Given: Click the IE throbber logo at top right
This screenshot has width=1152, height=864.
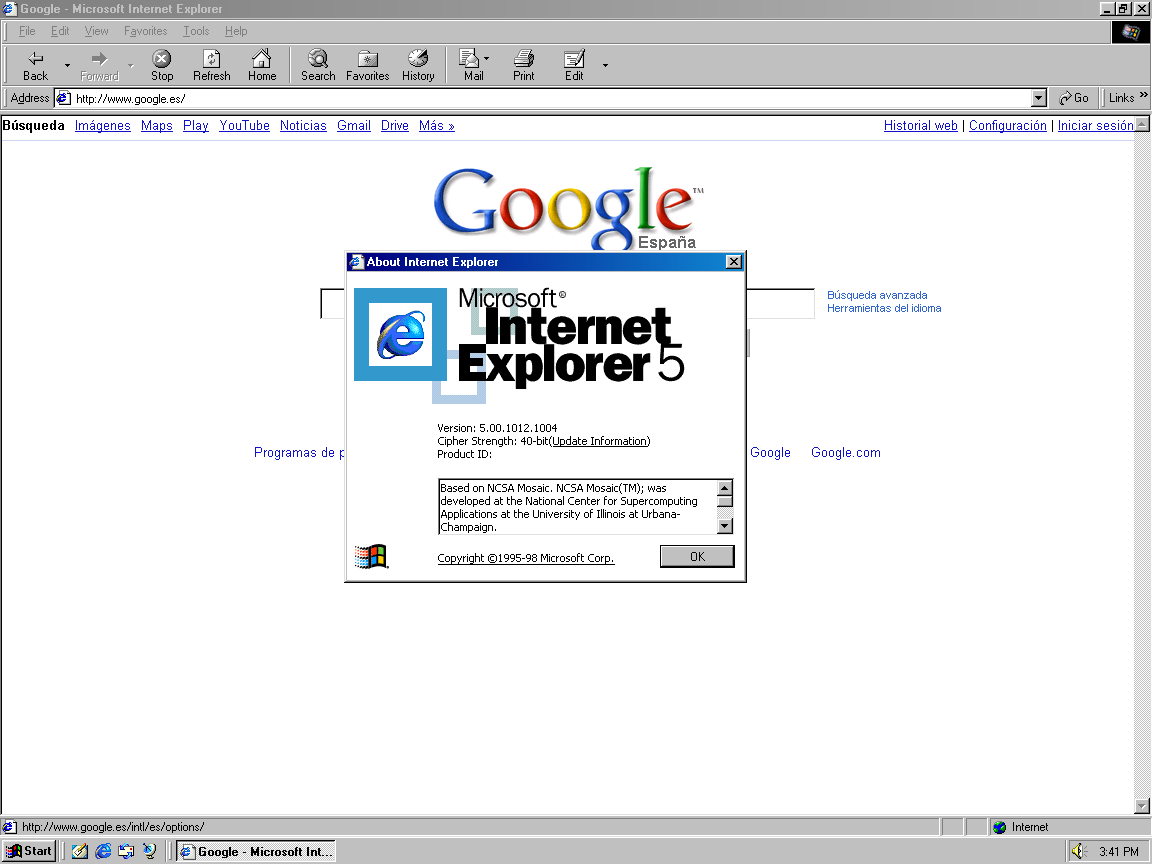Looking at the screenshot, I should tap(1130, 32).
